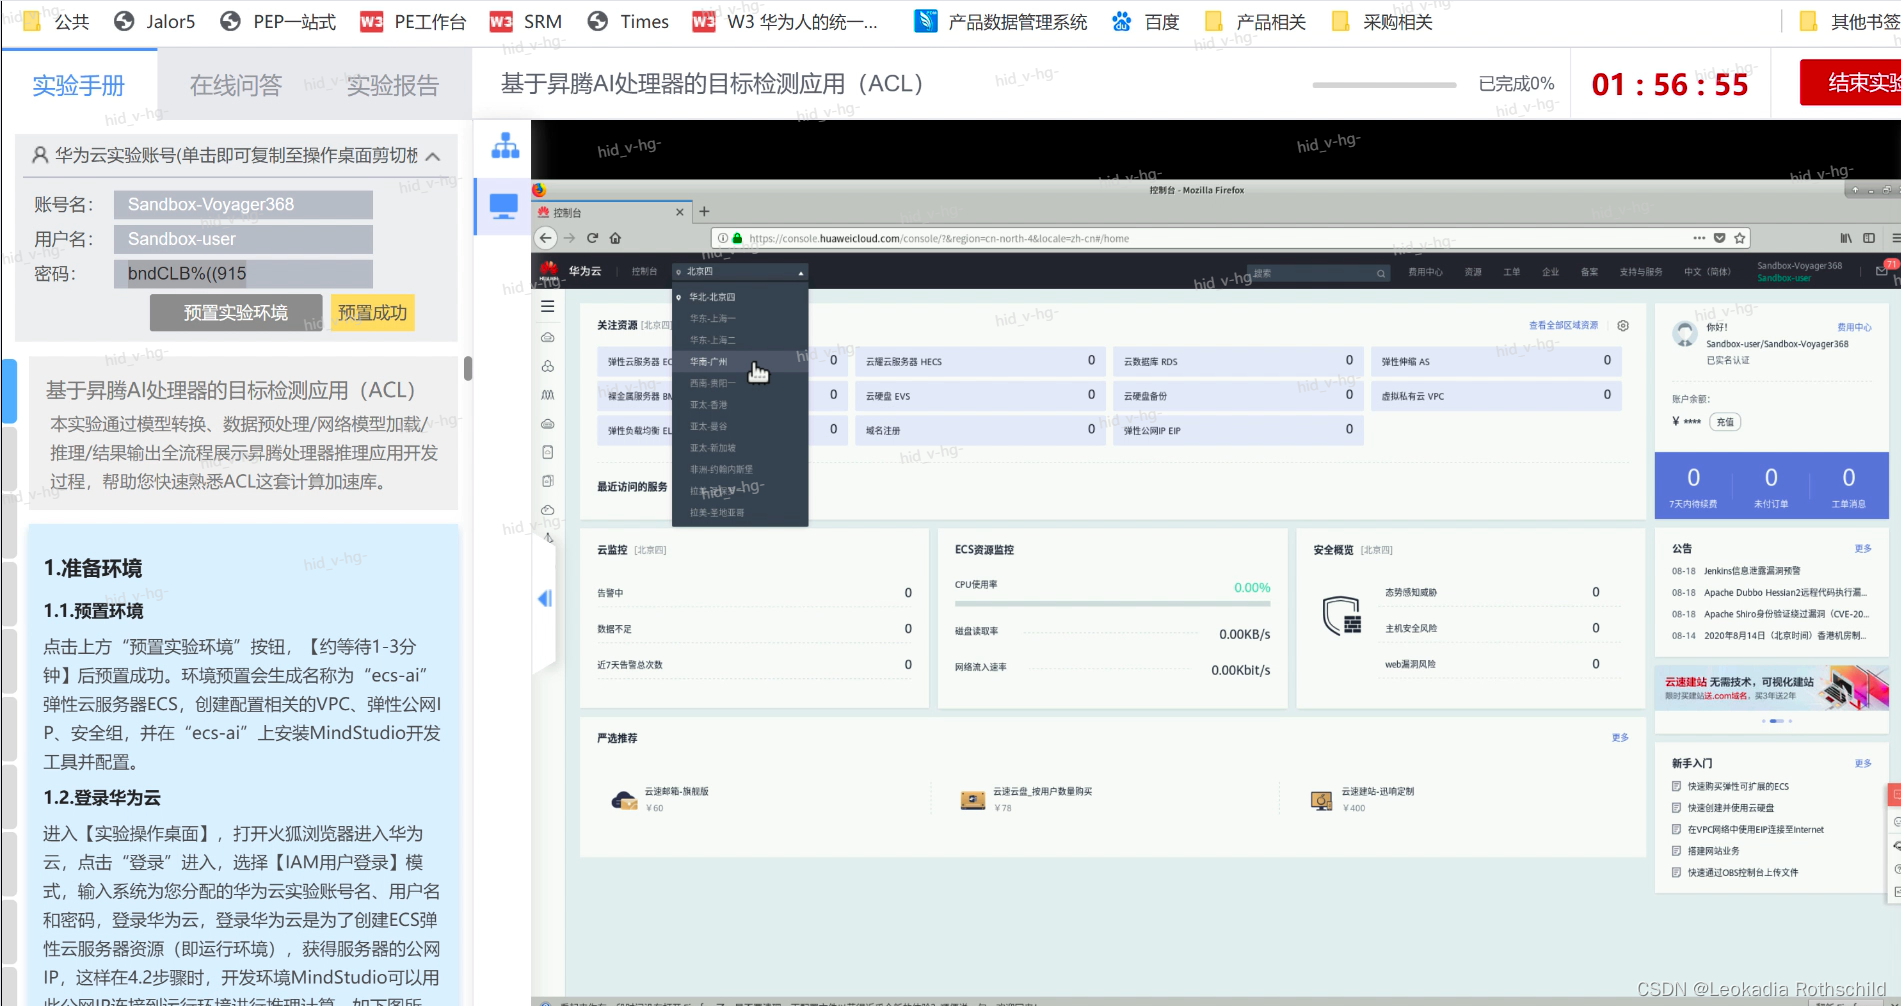The image size is (1901, 1006).
Task: Copy the account name Sandbox-Voyager368 field
Action: (243, 205)
